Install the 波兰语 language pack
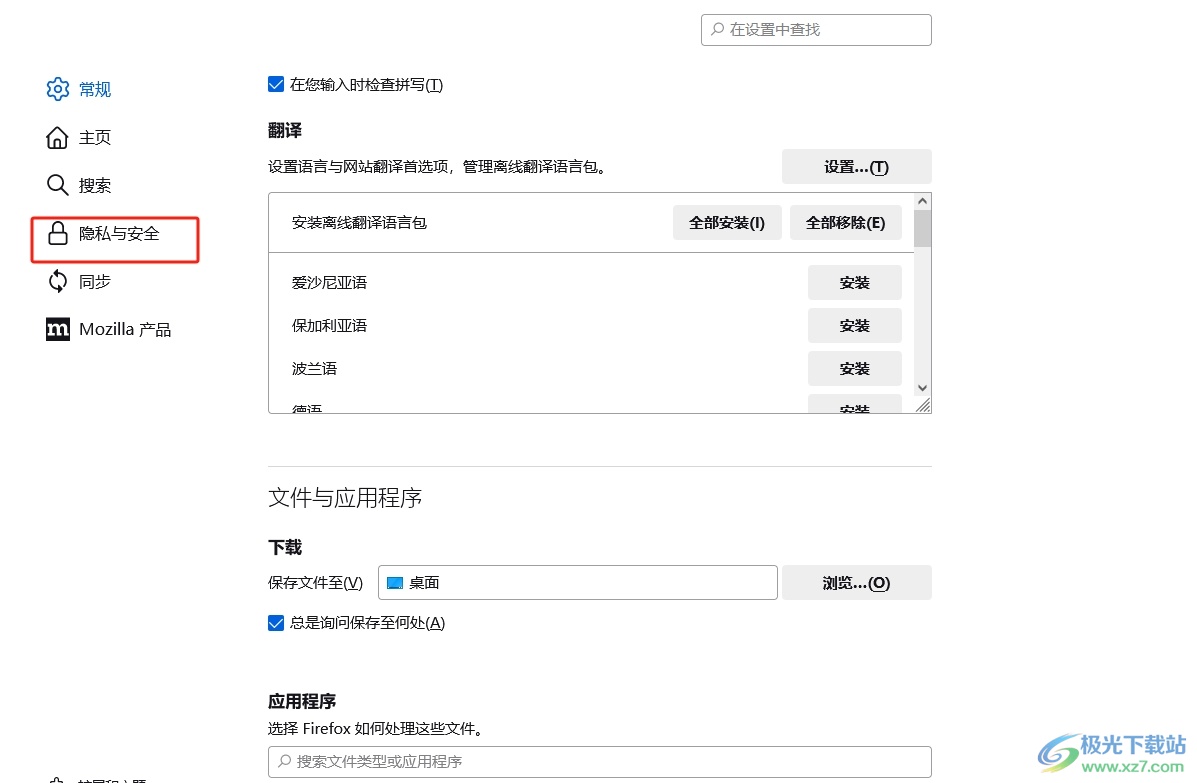This screenshot has height=783, width=1197. pos(854,369)
